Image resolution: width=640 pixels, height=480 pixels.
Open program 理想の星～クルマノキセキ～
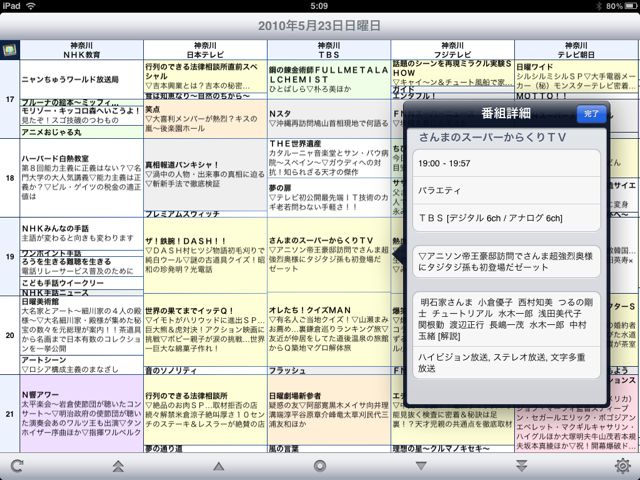453,449
